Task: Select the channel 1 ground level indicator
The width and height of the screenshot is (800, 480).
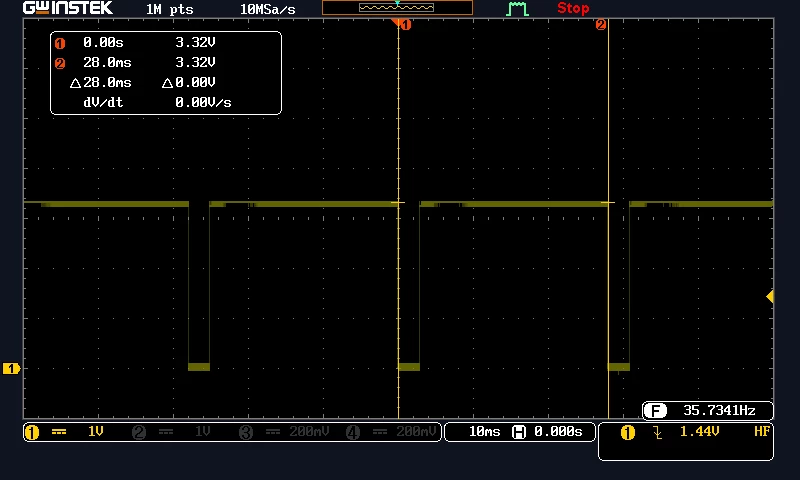Action: coord(11,368)
